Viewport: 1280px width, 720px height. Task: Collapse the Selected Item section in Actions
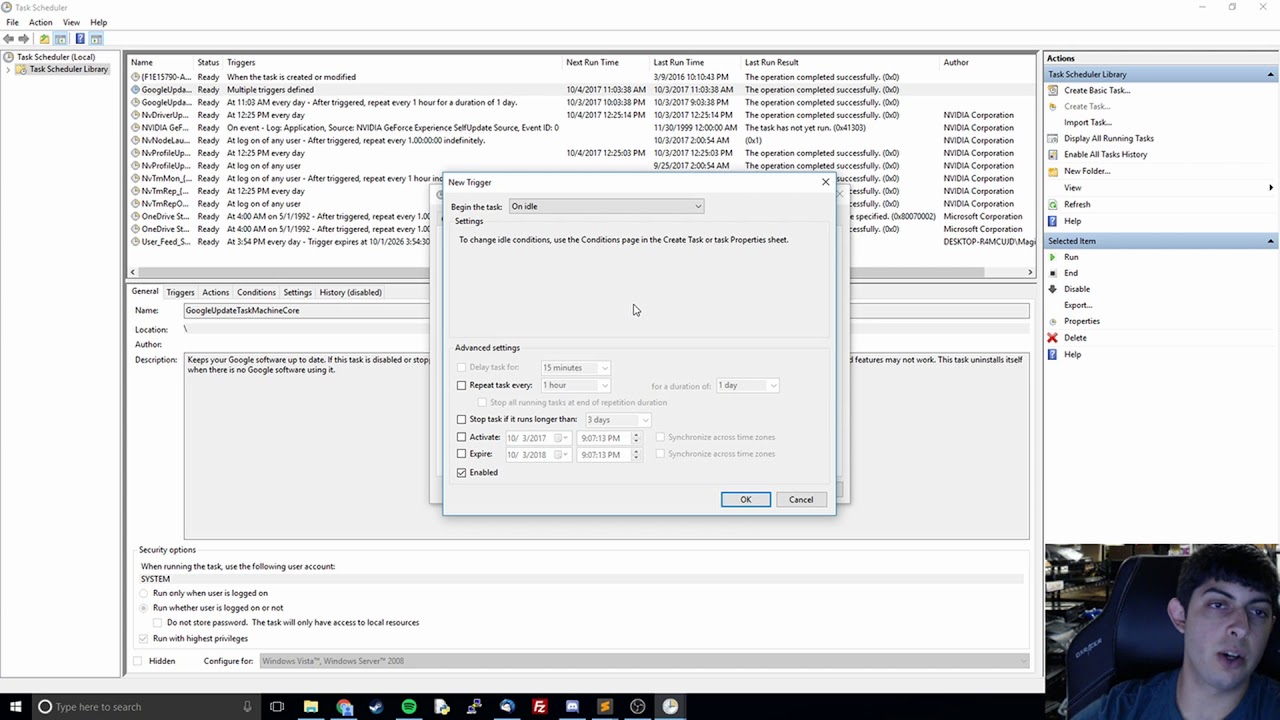tap(1271, 241)
